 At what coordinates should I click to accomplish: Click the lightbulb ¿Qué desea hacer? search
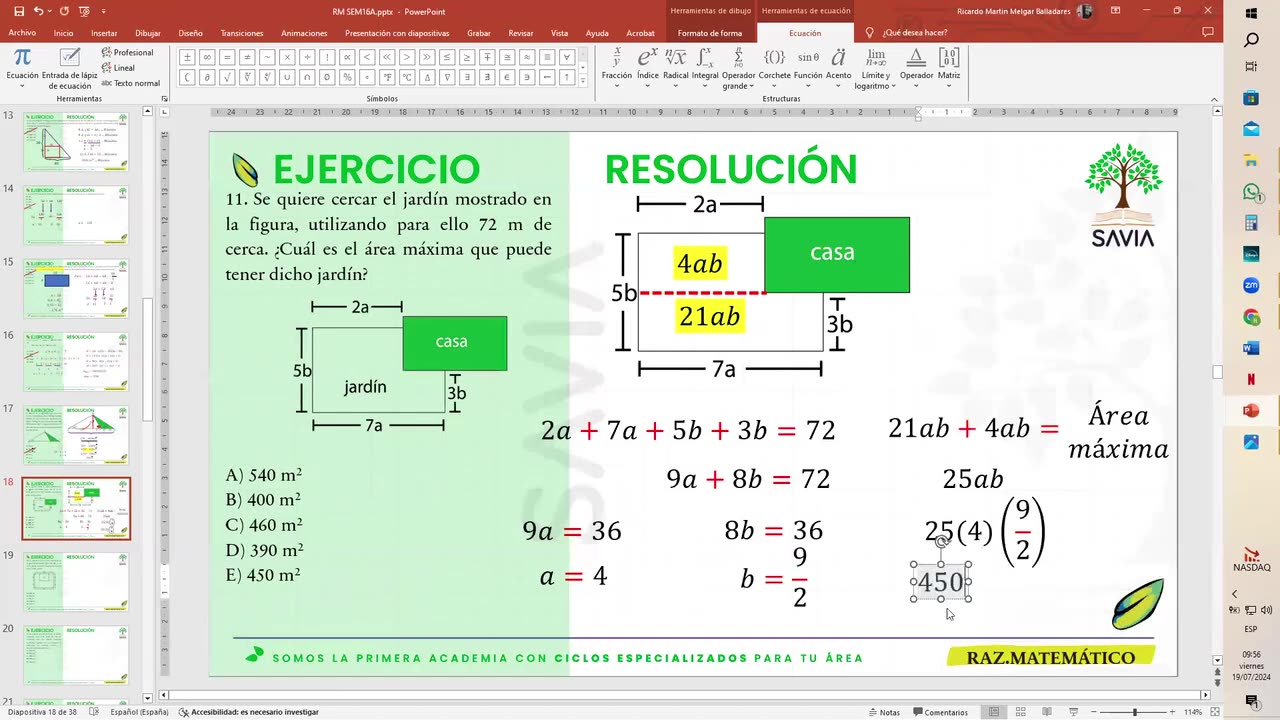pyautogui.click(x=908, y=33)
